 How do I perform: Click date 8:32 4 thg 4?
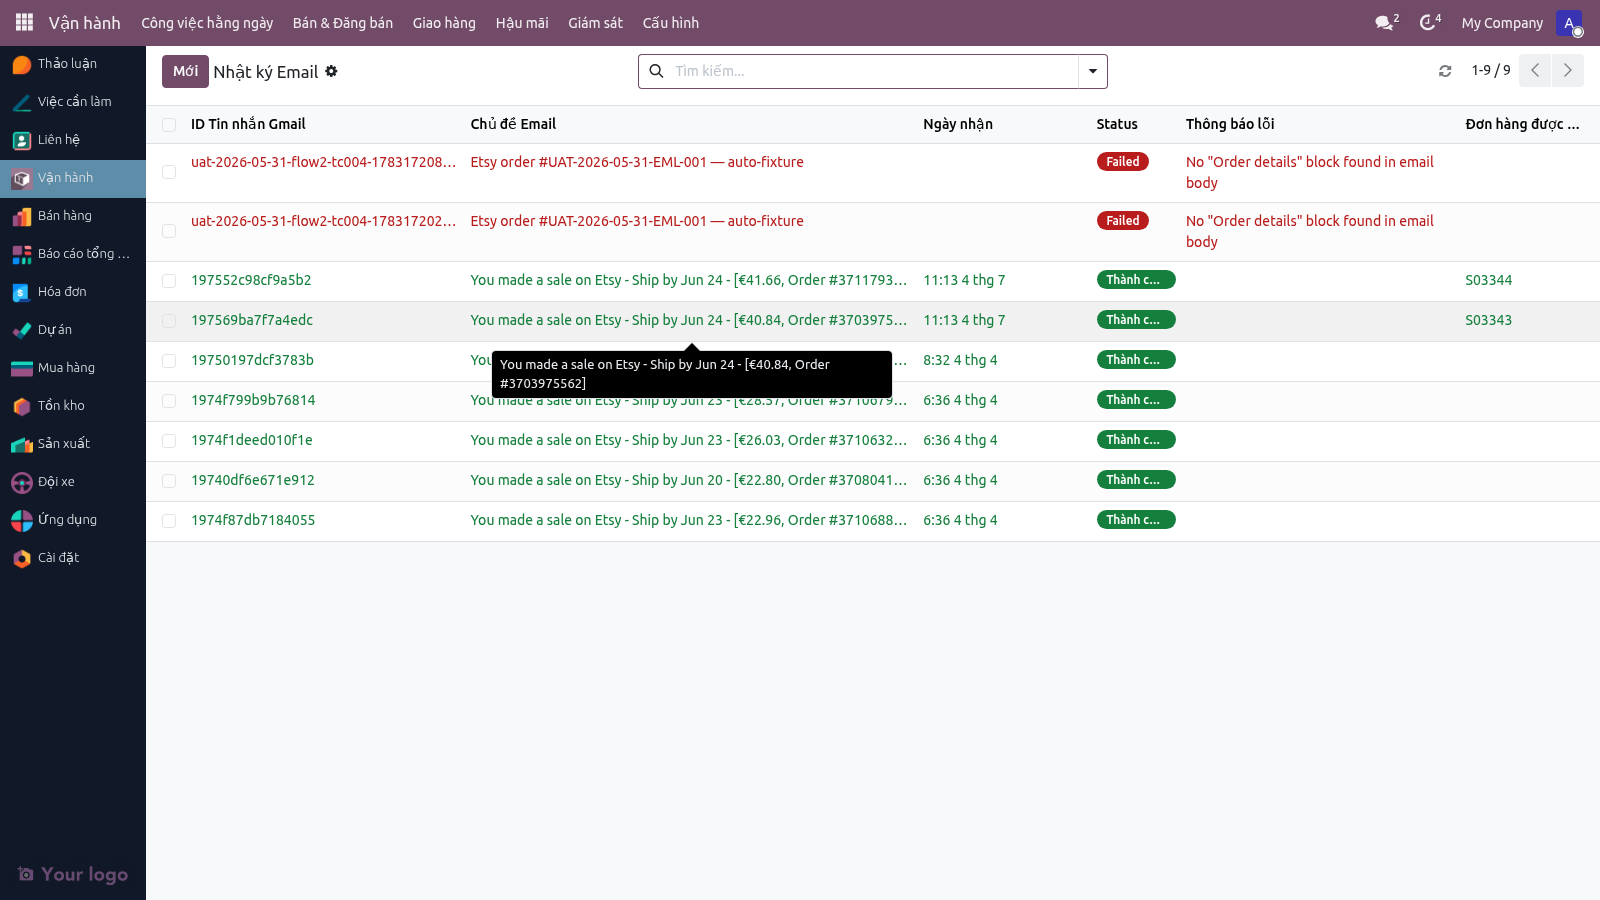960,360
